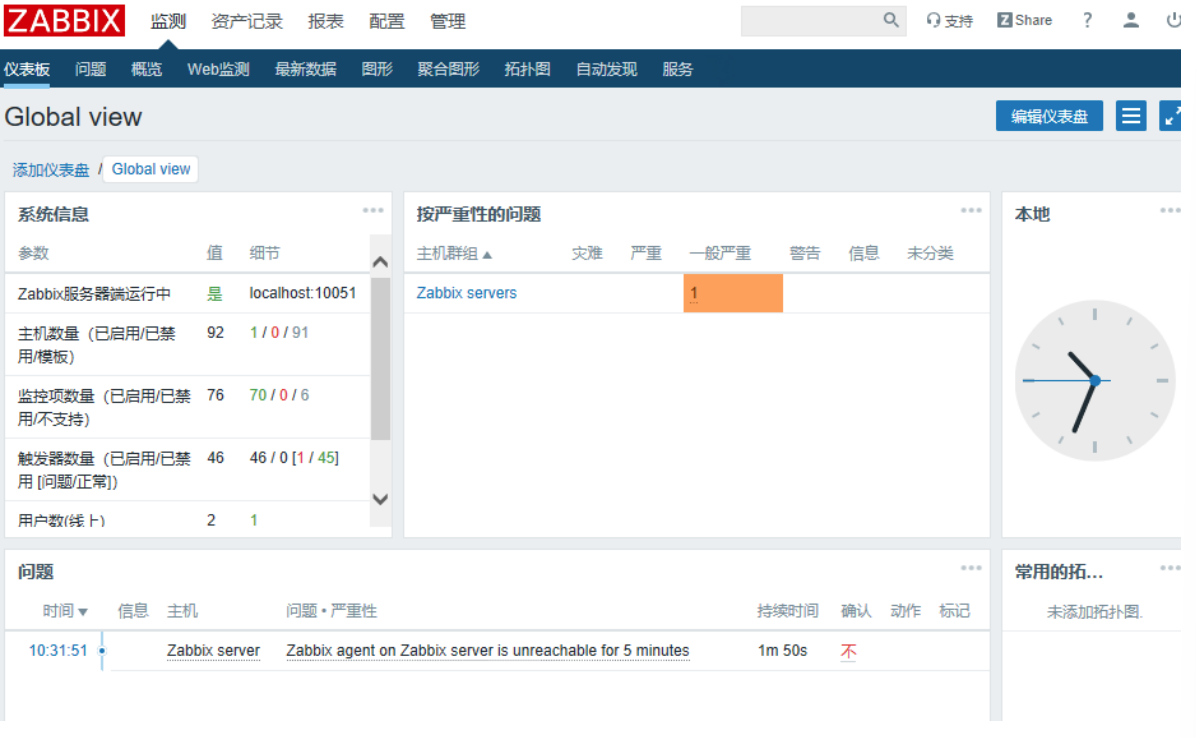This screenshot has height=738, width=1196.
Task: Open 问题 widget options menu
Action: (971, 568)
